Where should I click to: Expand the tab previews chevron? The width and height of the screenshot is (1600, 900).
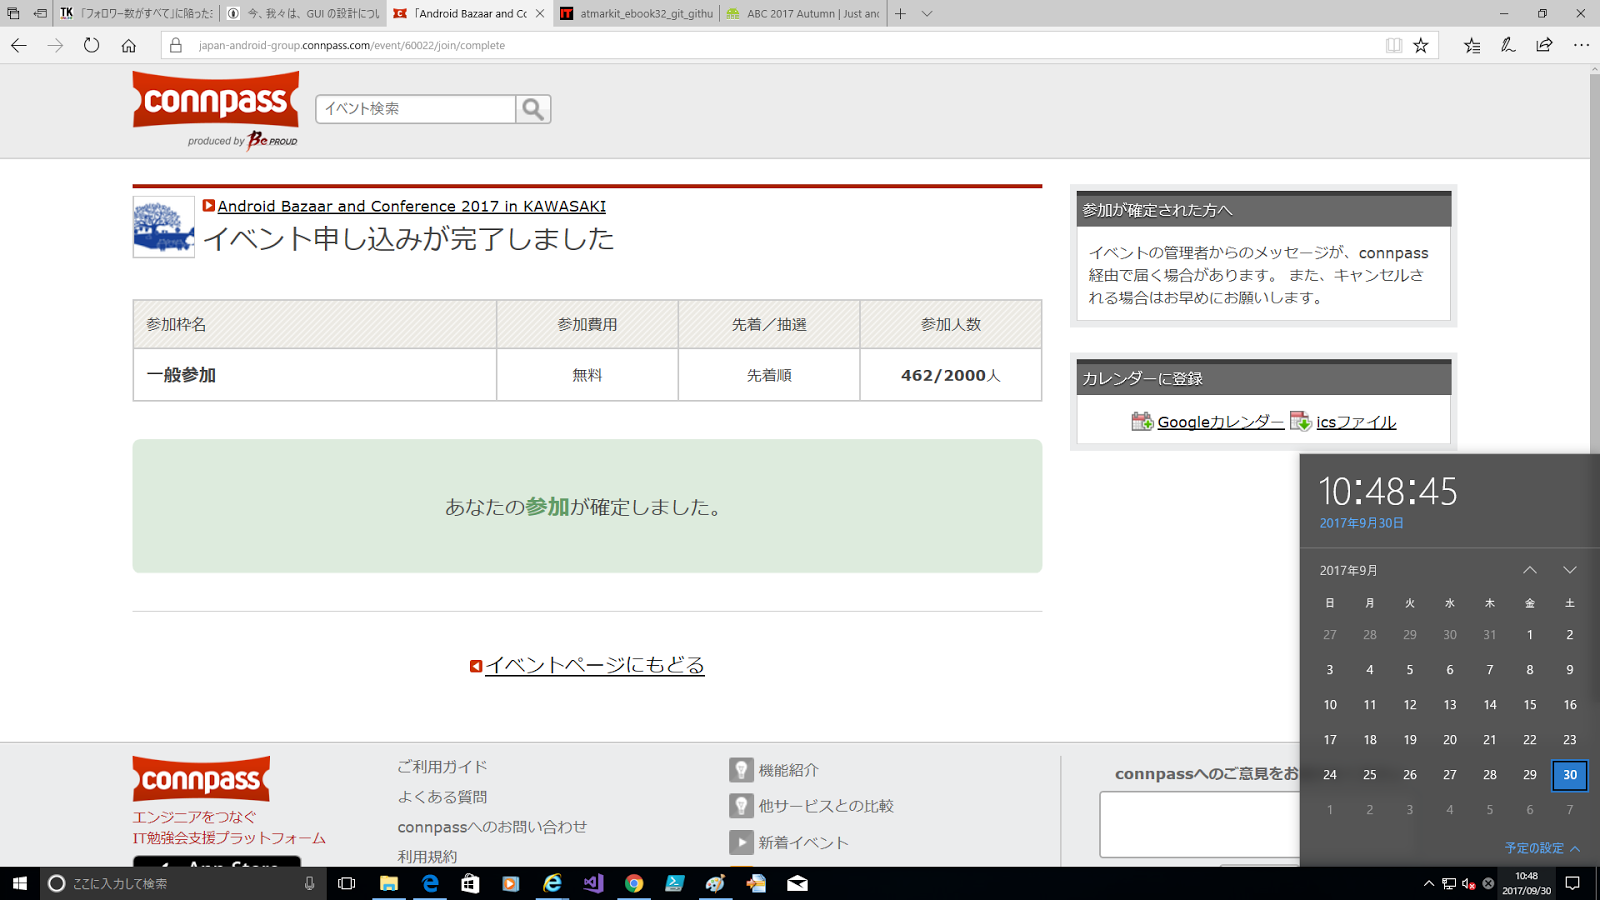(927, 13)
